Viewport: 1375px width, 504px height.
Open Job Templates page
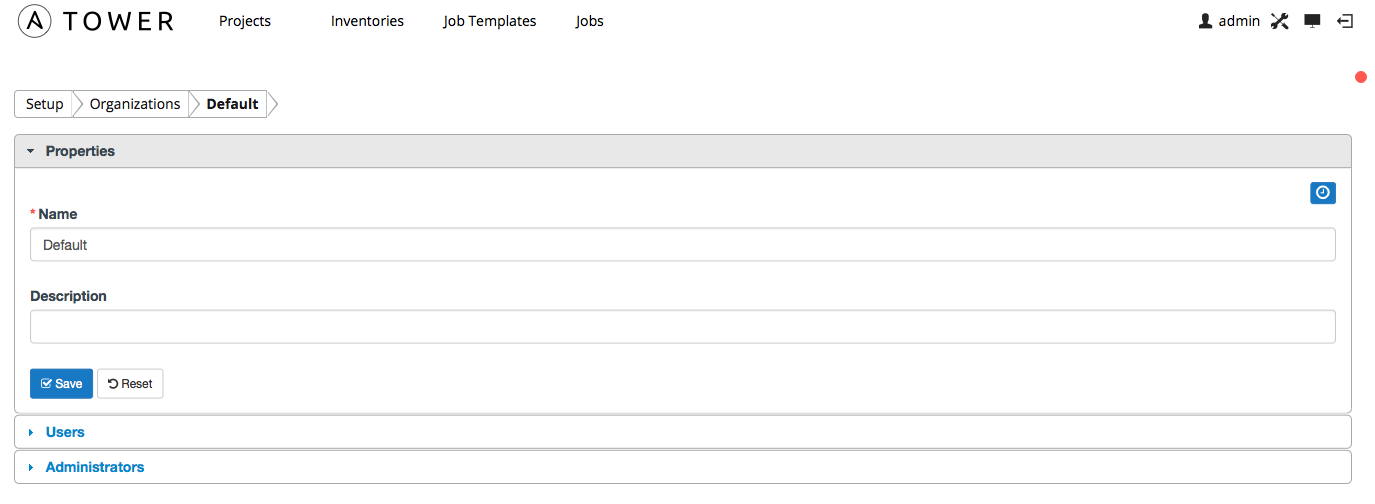point(490,21)
